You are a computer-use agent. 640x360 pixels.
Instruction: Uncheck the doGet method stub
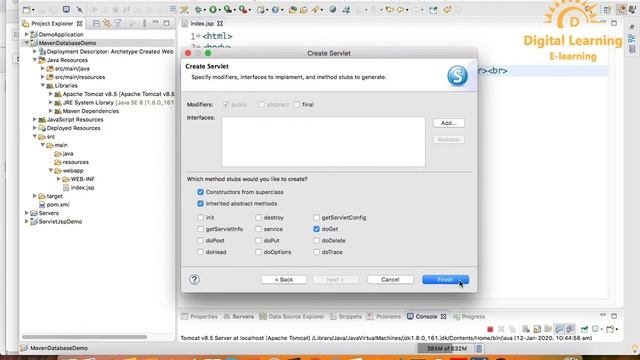316,229
